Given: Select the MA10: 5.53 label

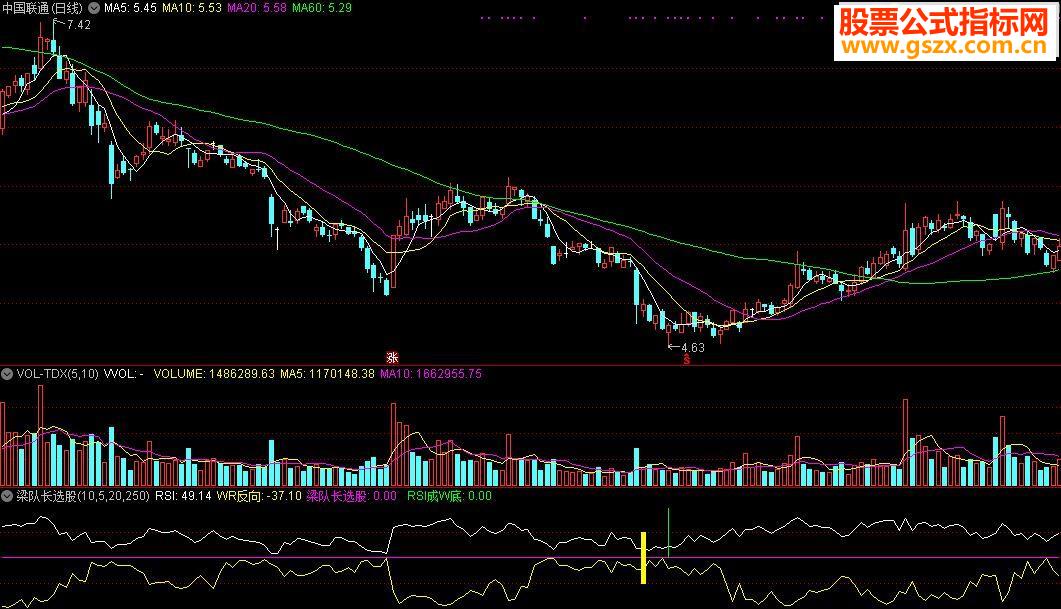Looking at the screenshot, I should [x=191, y=8].
